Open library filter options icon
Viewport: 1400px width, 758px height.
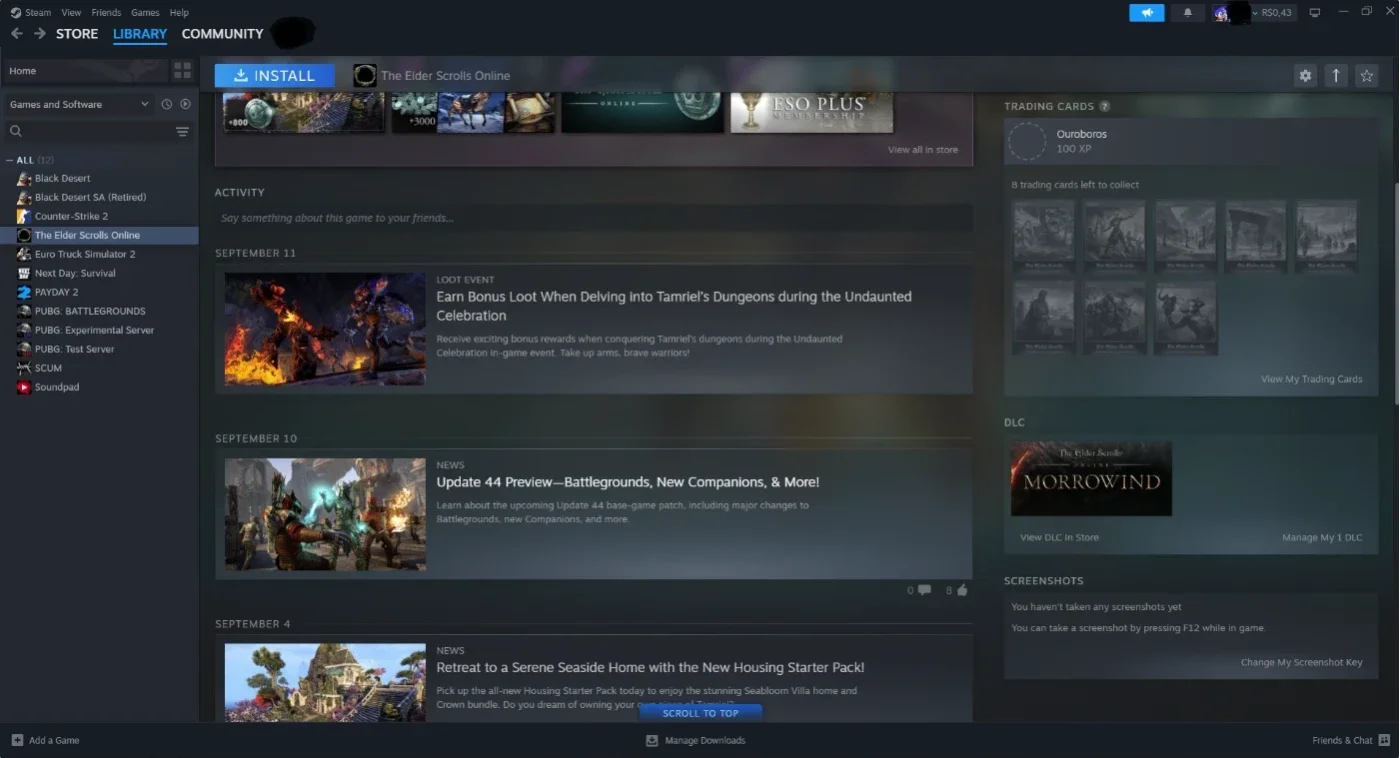(182, 131)
